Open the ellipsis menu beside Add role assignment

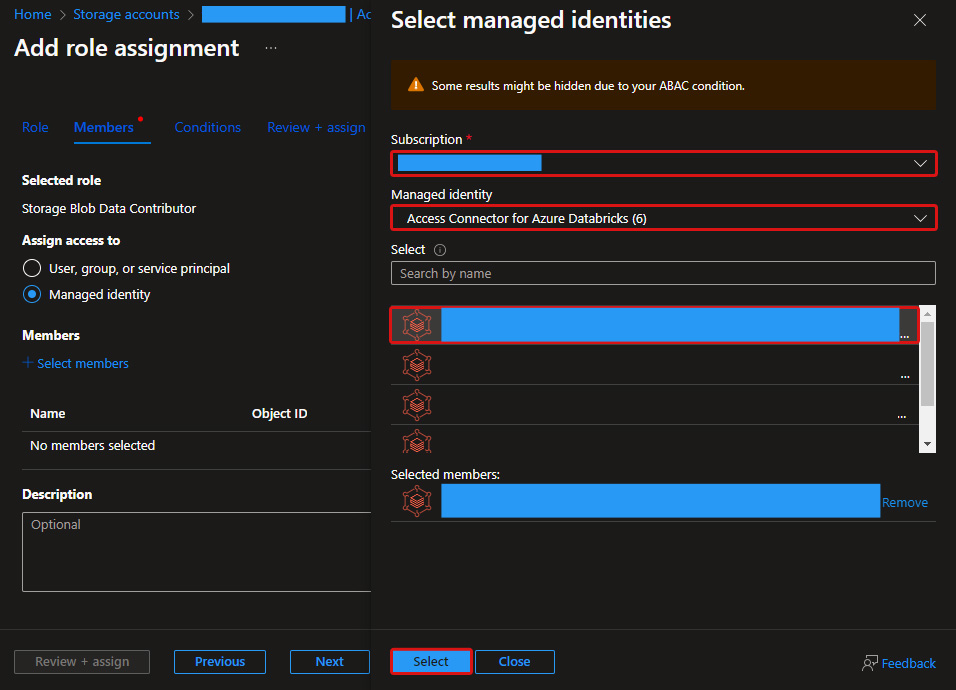pyautogui.click(x=271, y=48)
